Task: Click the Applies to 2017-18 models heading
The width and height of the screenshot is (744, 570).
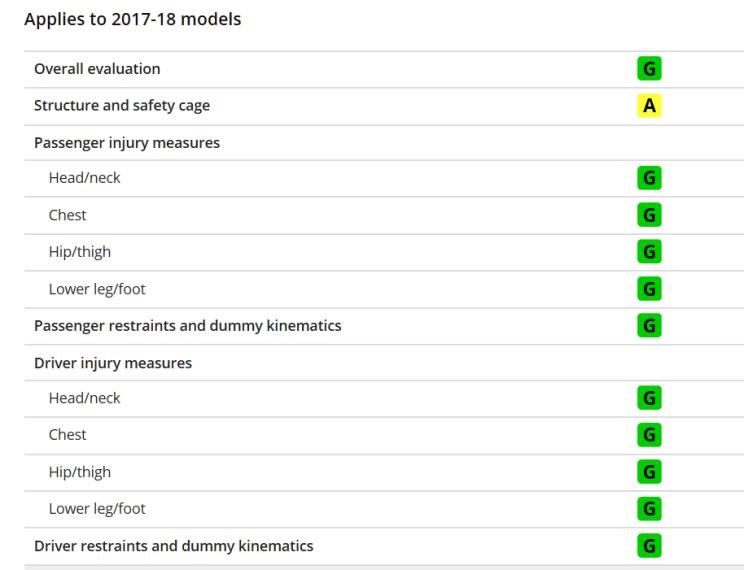Action: click(133, 19)
